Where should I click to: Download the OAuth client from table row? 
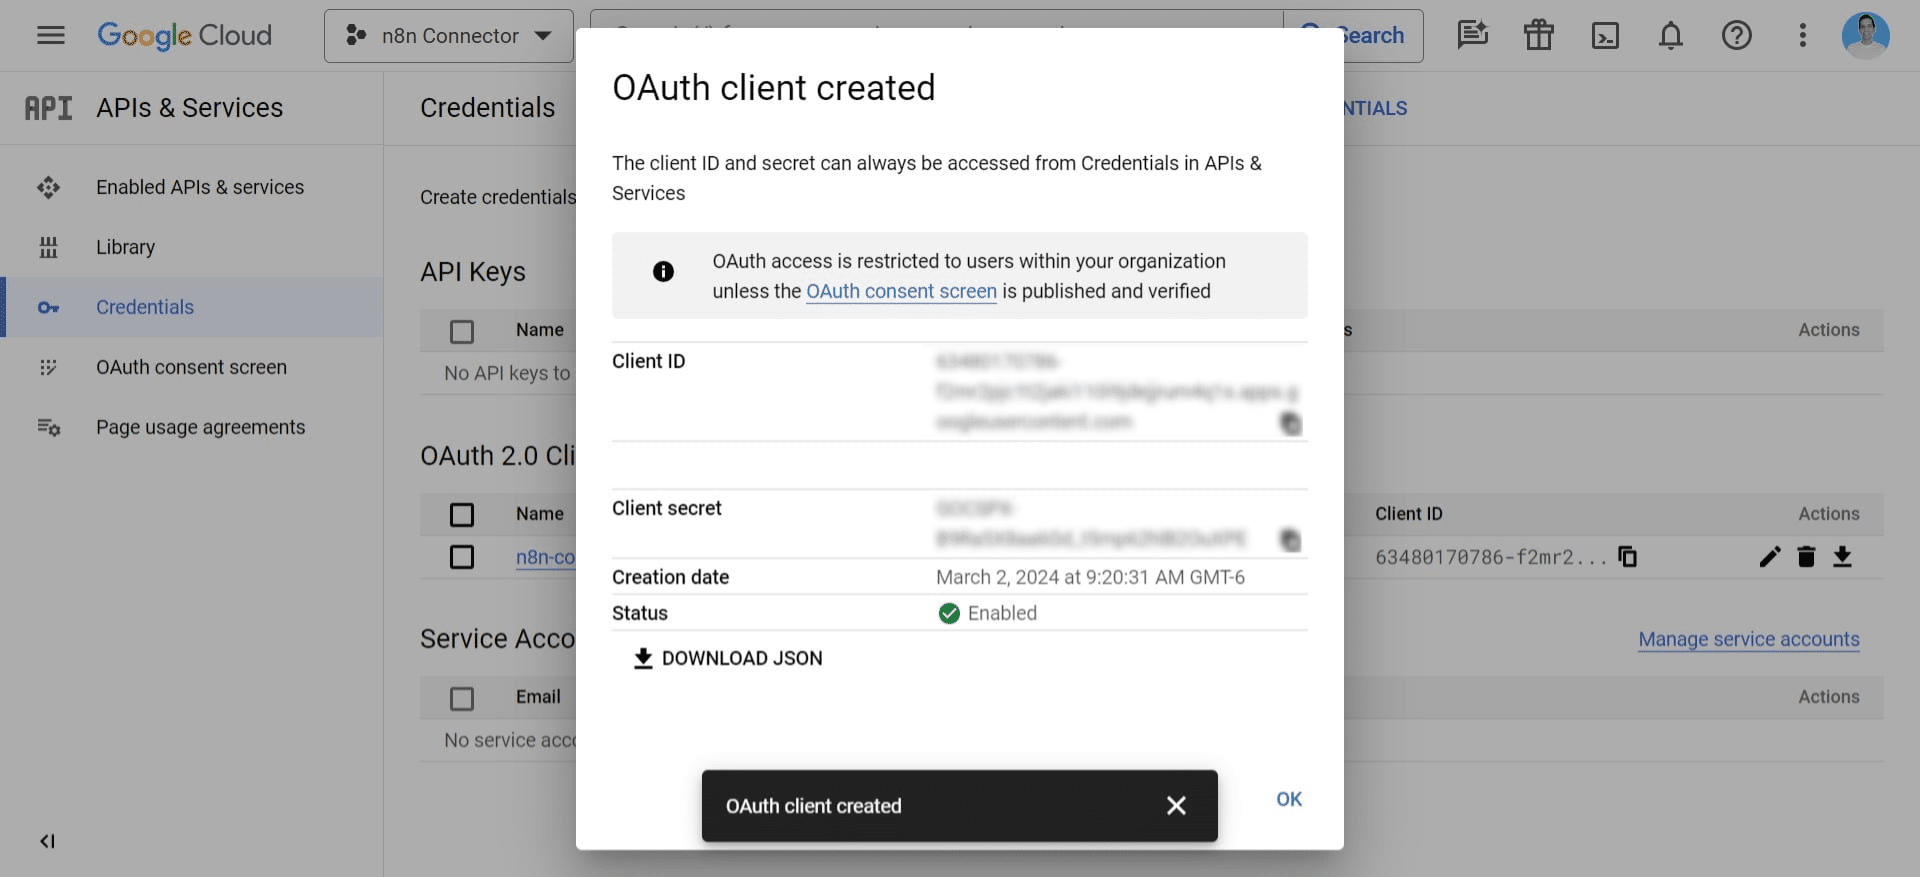(1842, 556)
